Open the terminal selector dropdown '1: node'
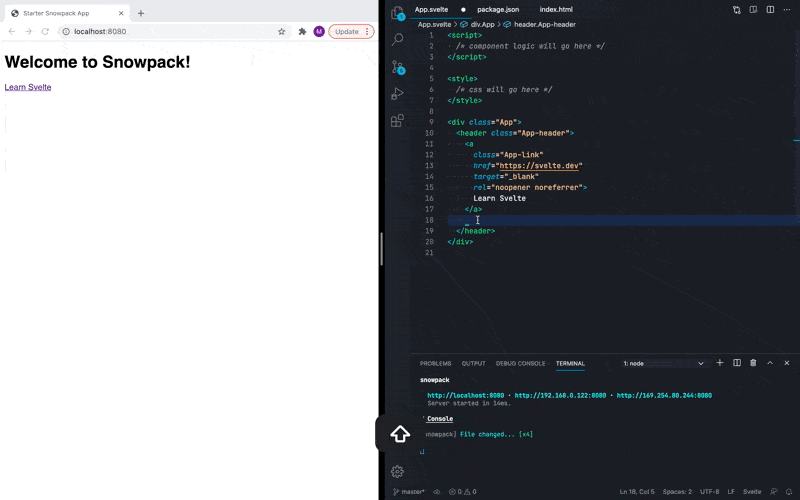800x500 pixels. (x=663, y=363)
